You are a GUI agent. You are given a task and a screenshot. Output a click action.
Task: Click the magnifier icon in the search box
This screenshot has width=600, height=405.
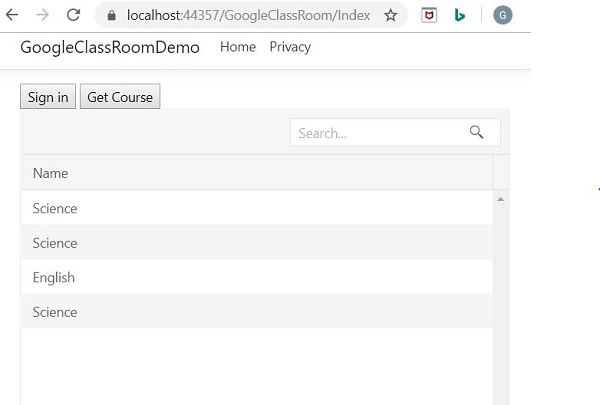476,132
